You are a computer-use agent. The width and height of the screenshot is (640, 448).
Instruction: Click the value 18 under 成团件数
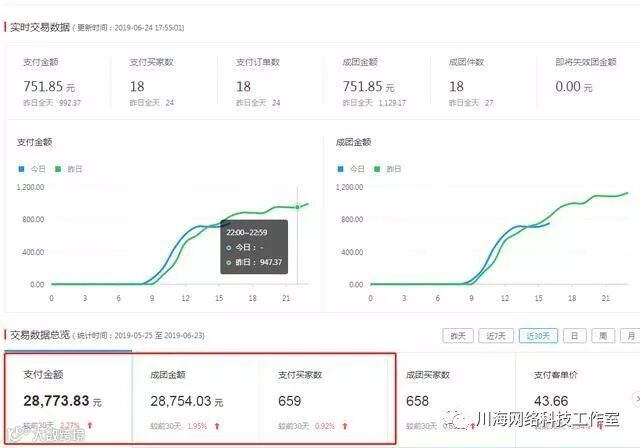456,86
